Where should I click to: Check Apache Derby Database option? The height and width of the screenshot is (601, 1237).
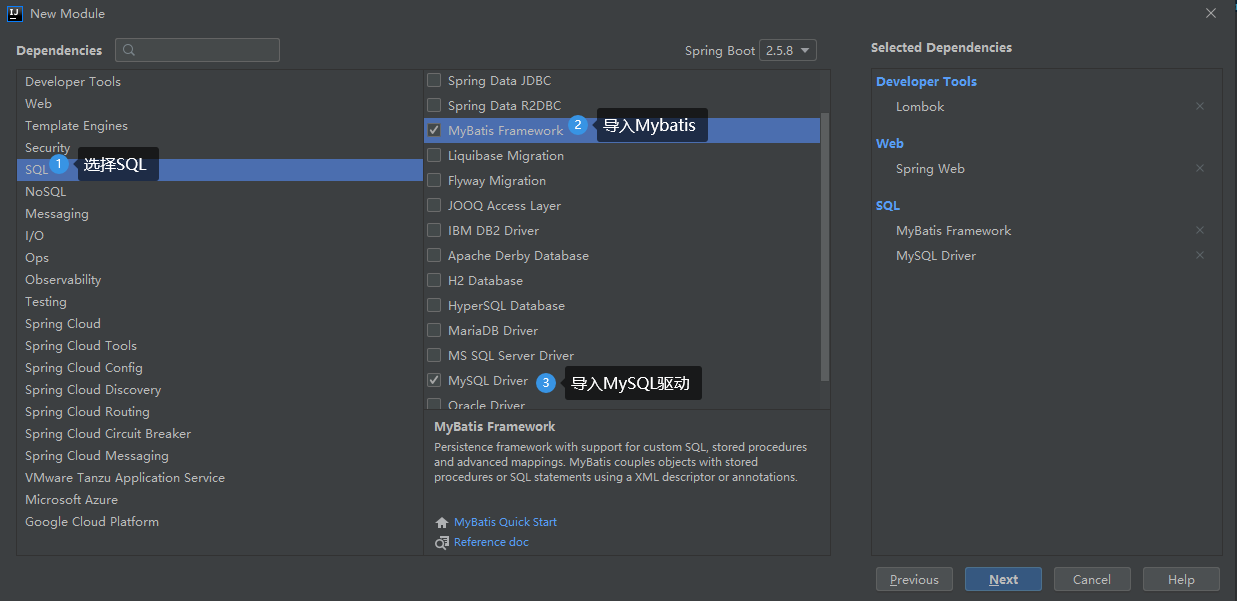434,255
